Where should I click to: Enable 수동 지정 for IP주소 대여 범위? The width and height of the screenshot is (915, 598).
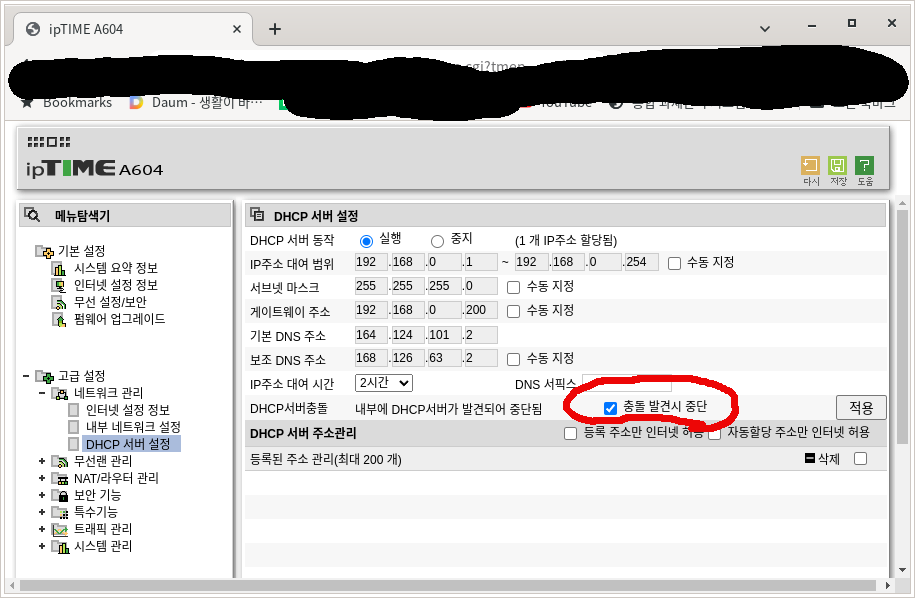[674, 264]
